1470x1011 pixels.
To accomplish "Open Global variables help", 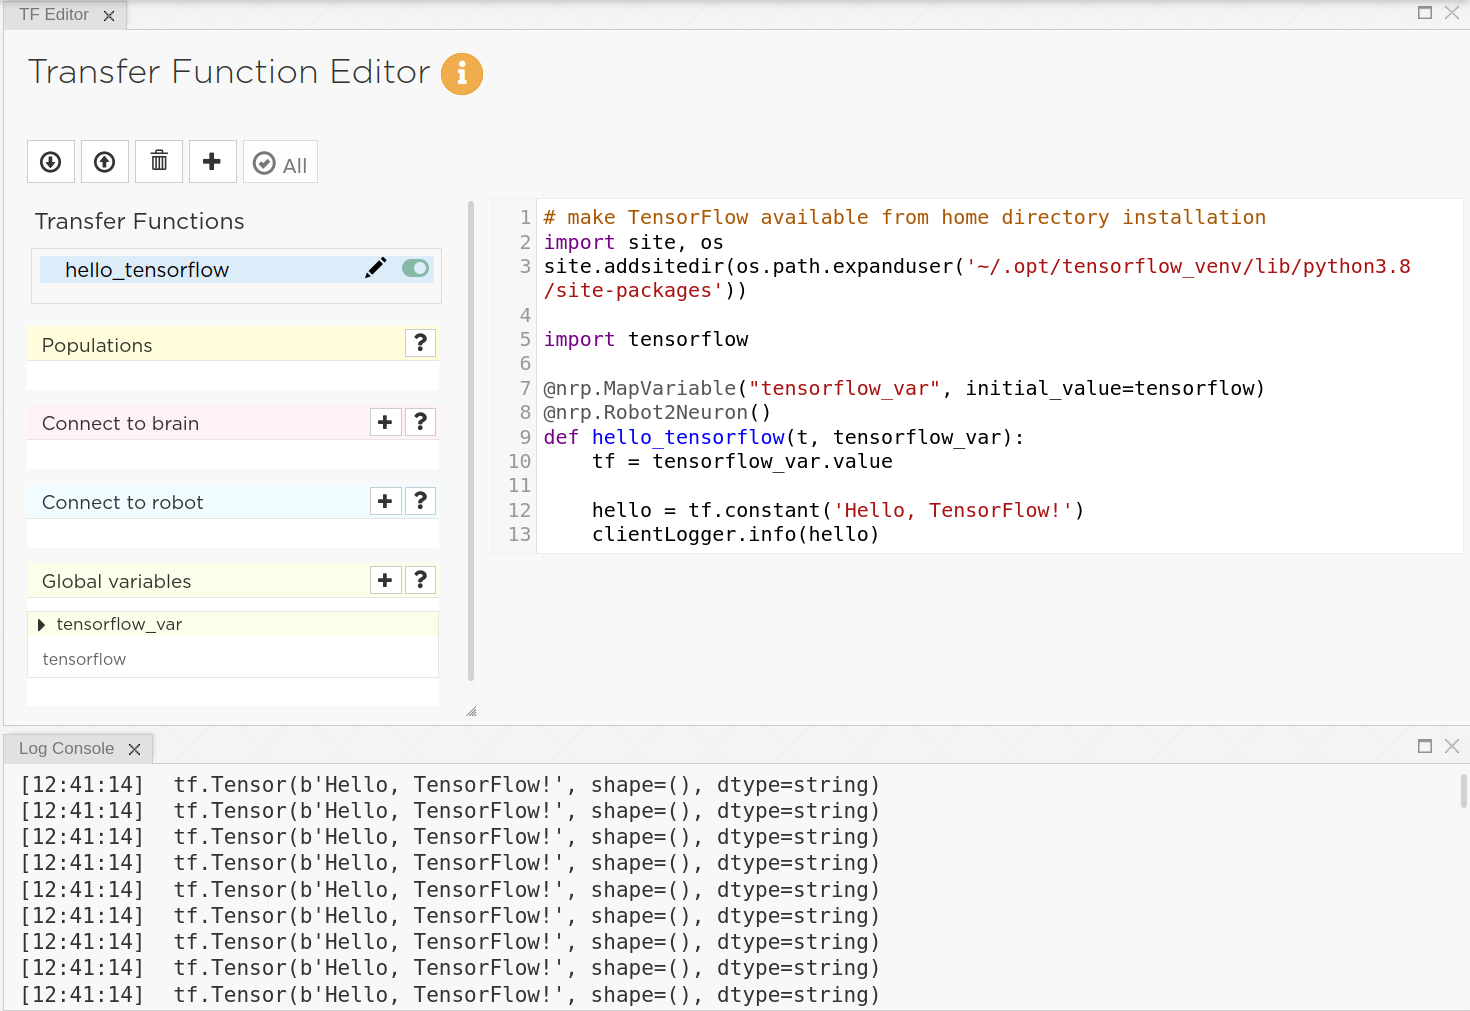I will tap(421, 580).
